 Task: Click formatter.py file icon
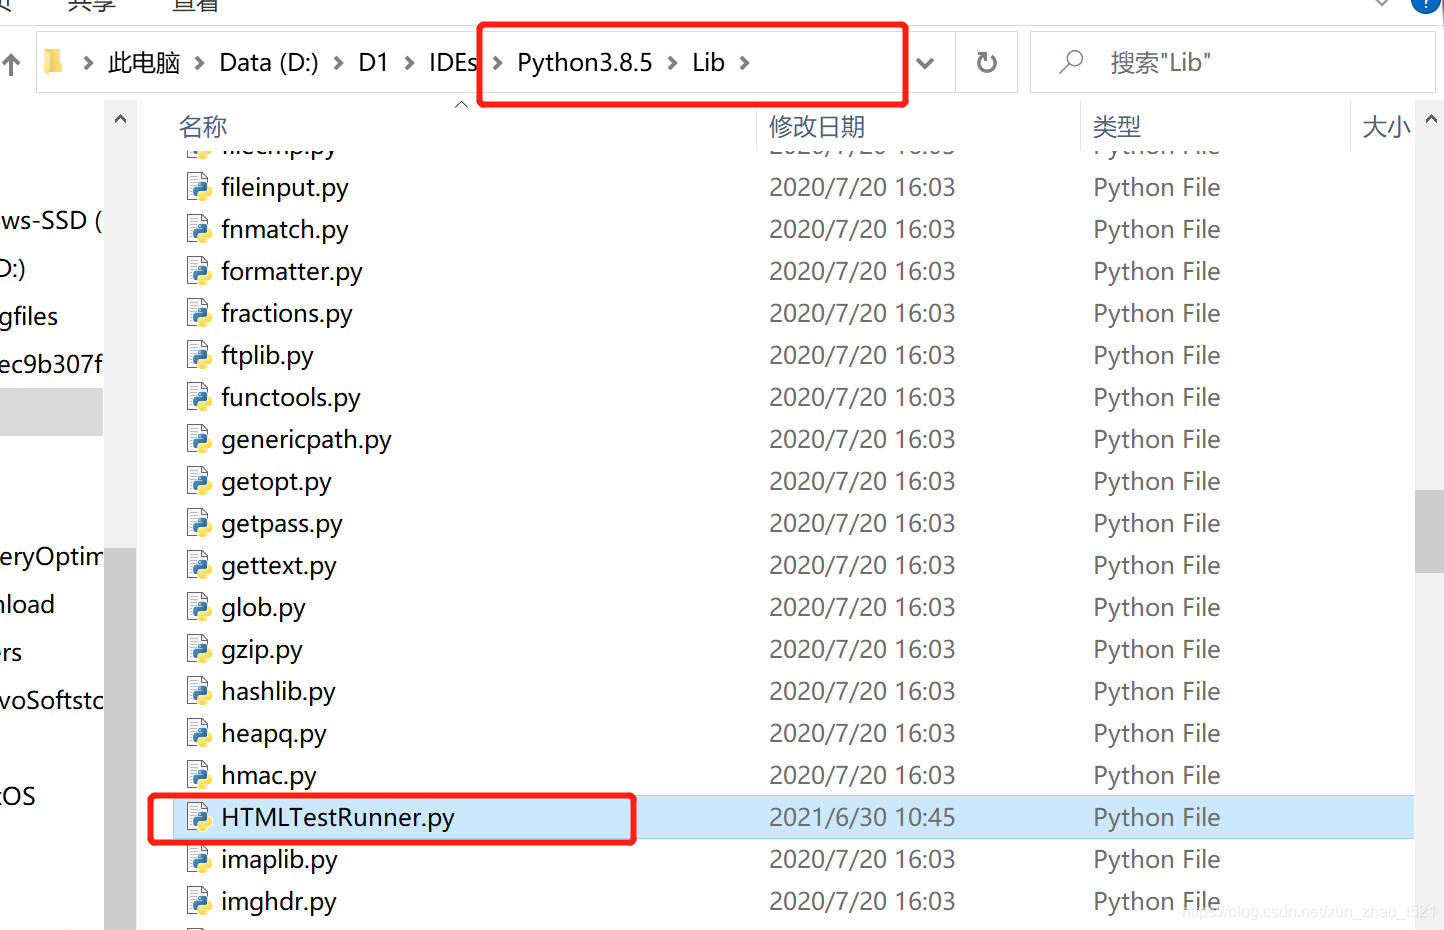click(x=199, y=271)
